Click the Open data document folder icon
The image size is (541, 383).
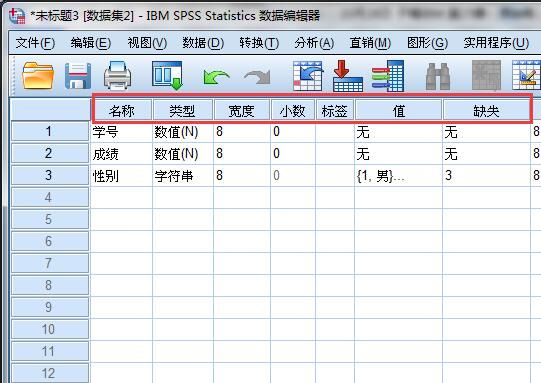tap(38, 76)
